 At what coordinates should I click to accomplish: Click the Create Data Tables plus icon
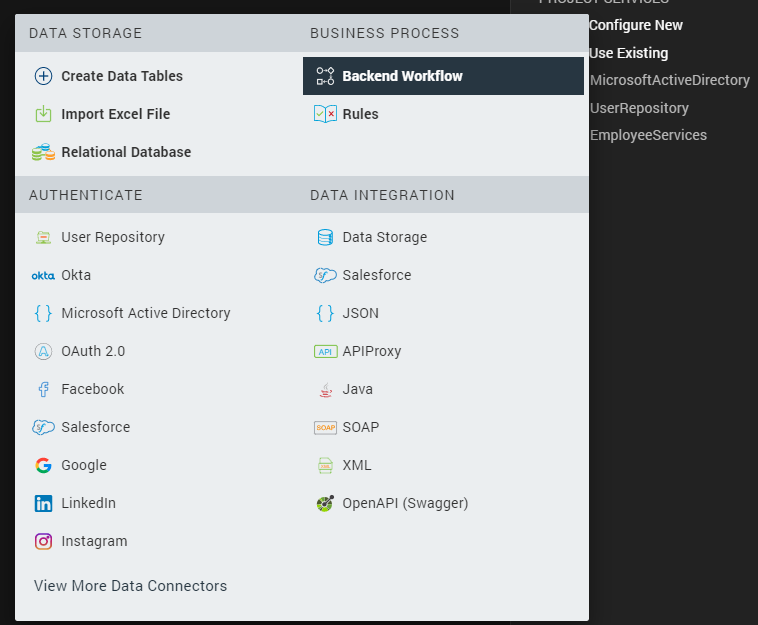43,76
